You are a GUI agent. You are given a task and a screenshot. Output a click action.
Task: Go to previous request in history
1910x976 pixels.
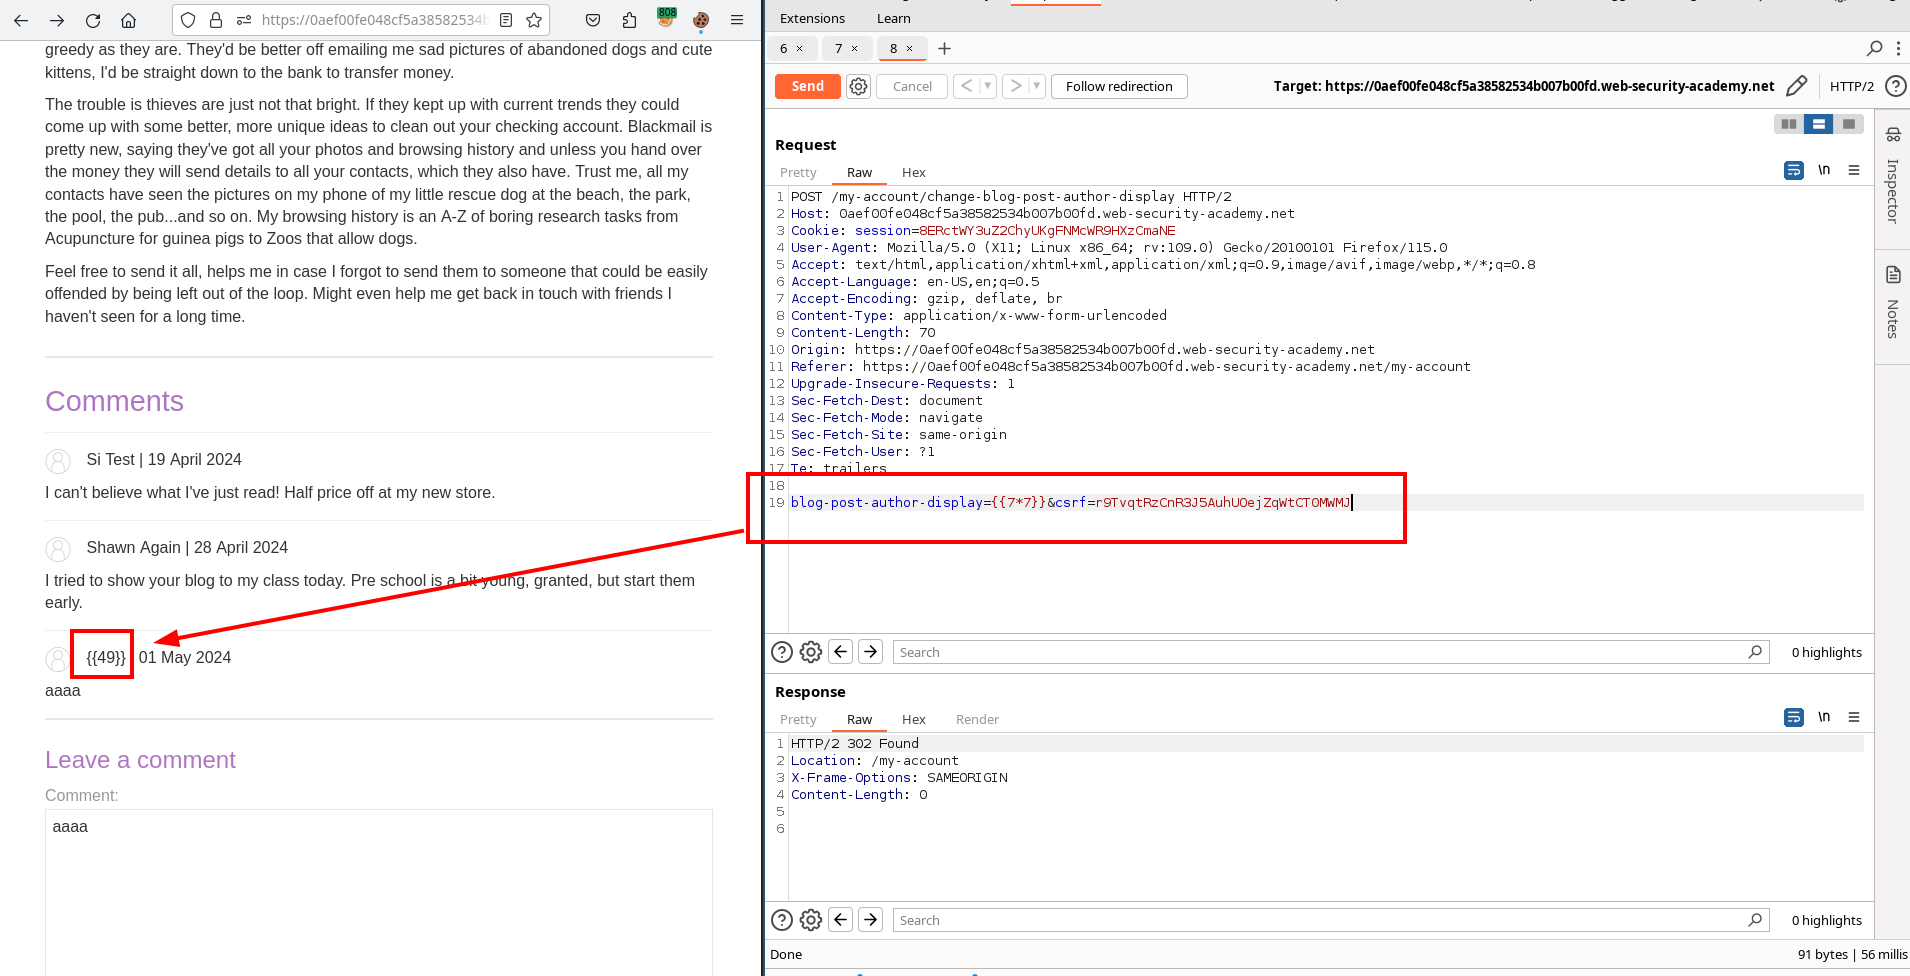(966, 87)
